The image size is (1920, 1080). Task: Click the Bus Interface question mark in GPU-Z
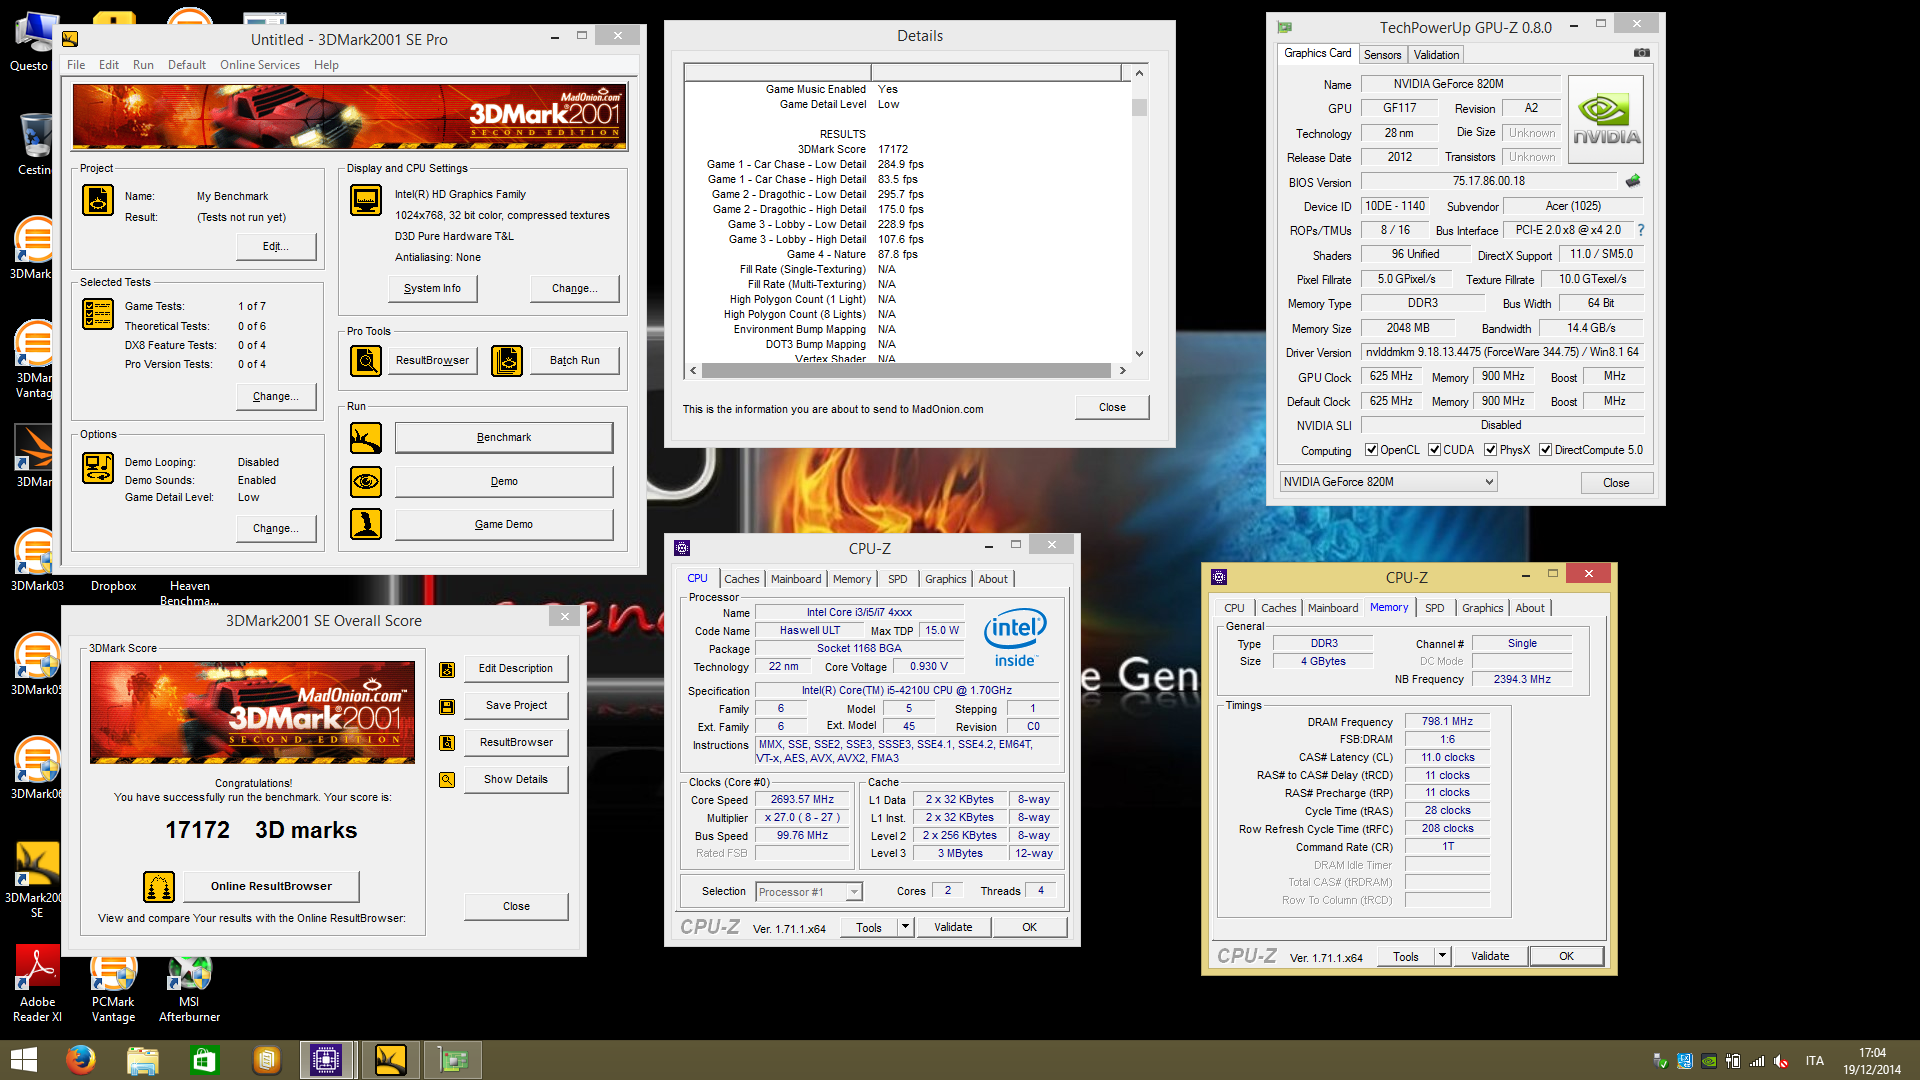click(x=1641, y=230)
